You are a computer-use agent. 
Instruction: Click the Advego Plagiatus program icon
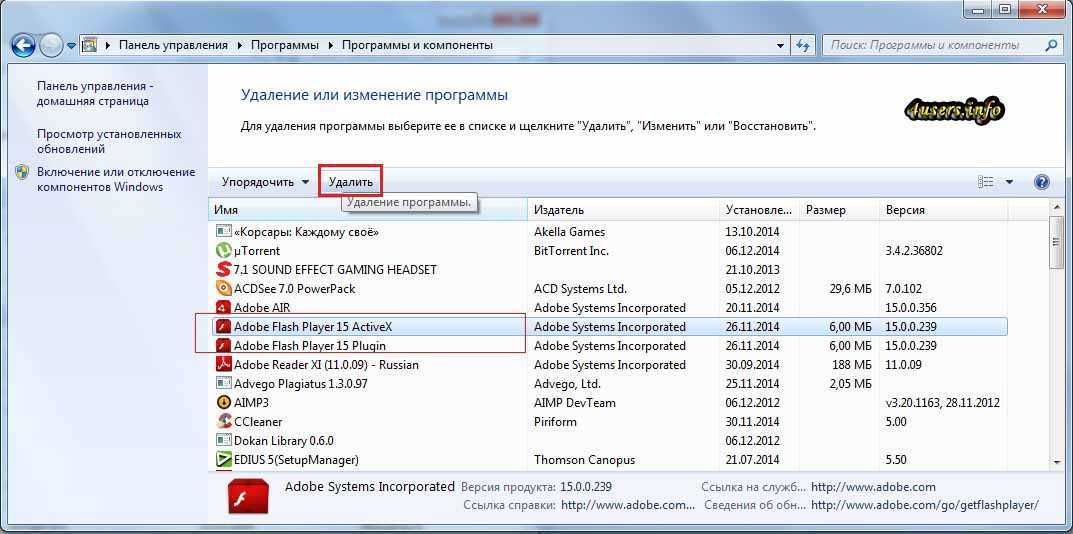[x=224, y=384]
